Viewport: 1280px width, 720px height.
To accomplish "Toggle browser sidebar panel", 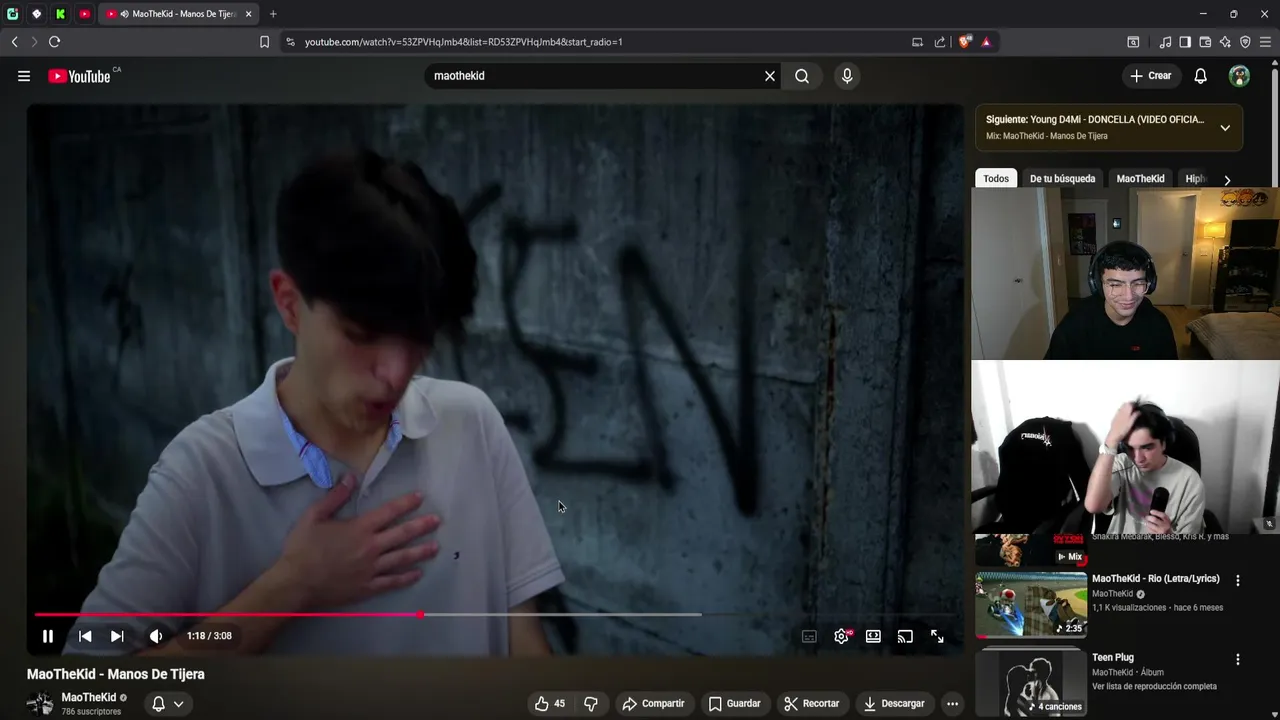I will point(1185,42).
